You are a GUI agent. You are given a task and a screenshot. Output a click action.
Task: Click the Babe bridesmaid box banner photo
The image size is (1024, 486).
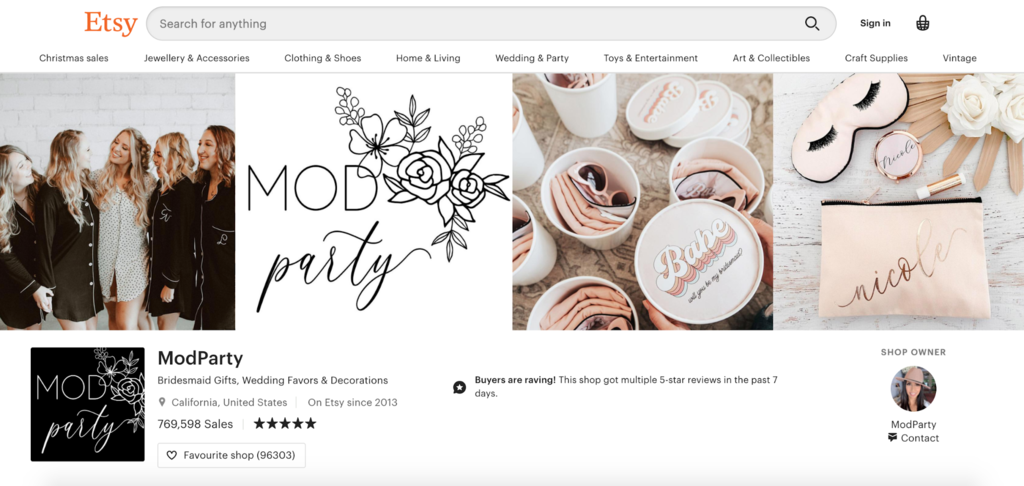point(643,202)
